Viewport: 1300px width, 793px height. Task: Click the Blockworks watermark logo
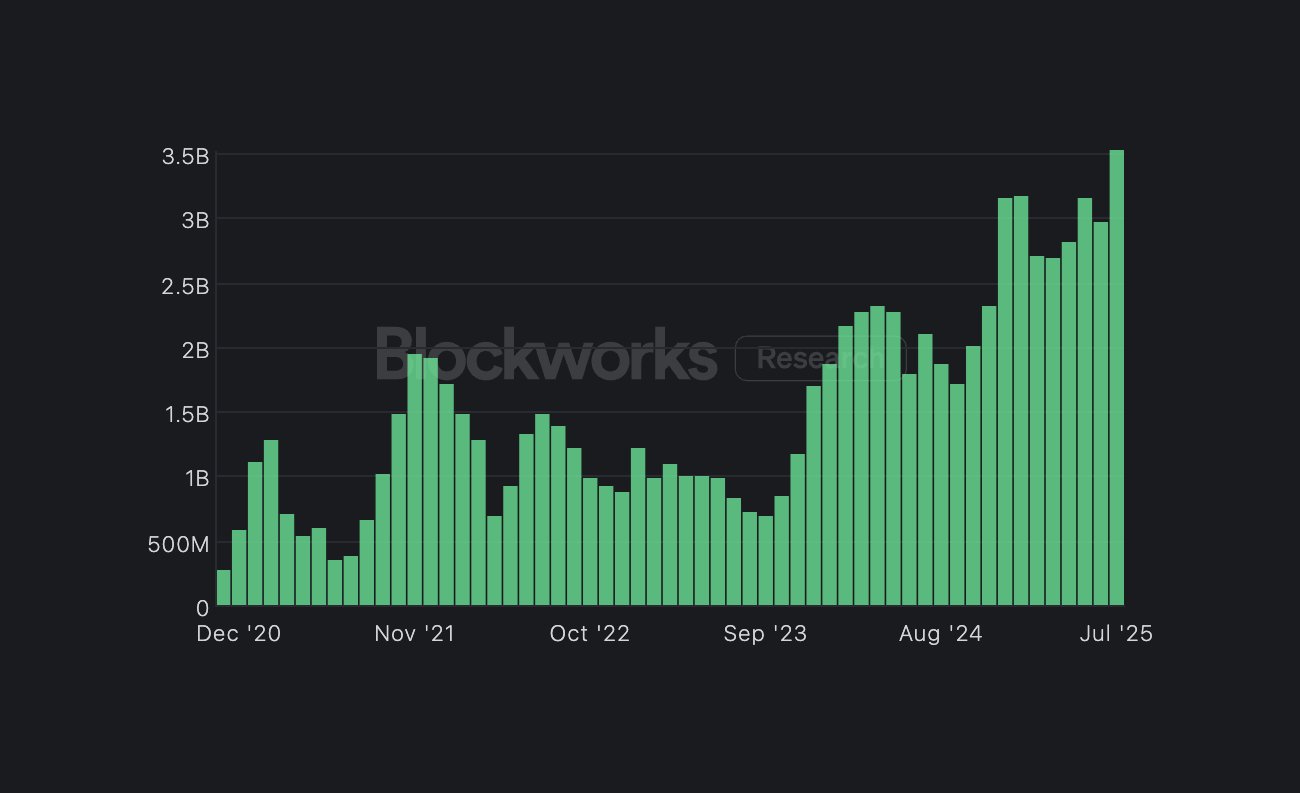point(546,355)
